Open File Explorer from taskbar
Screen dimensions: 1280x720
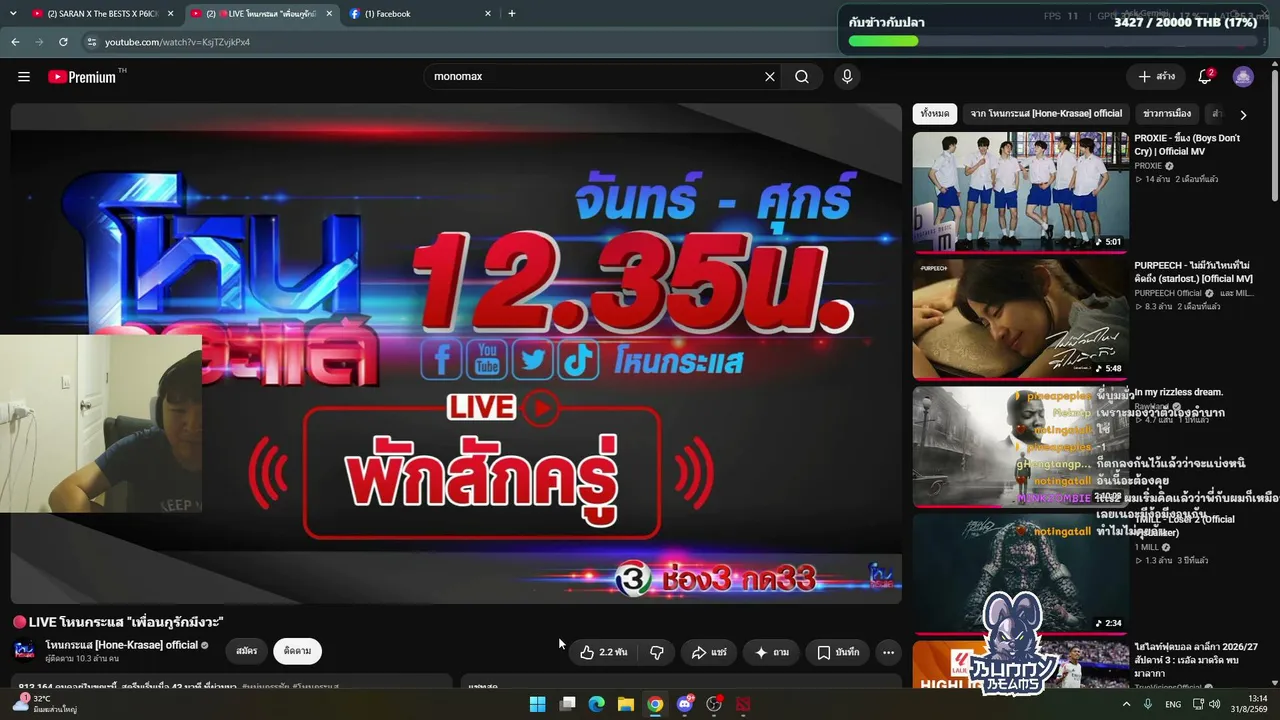(625, 704)
